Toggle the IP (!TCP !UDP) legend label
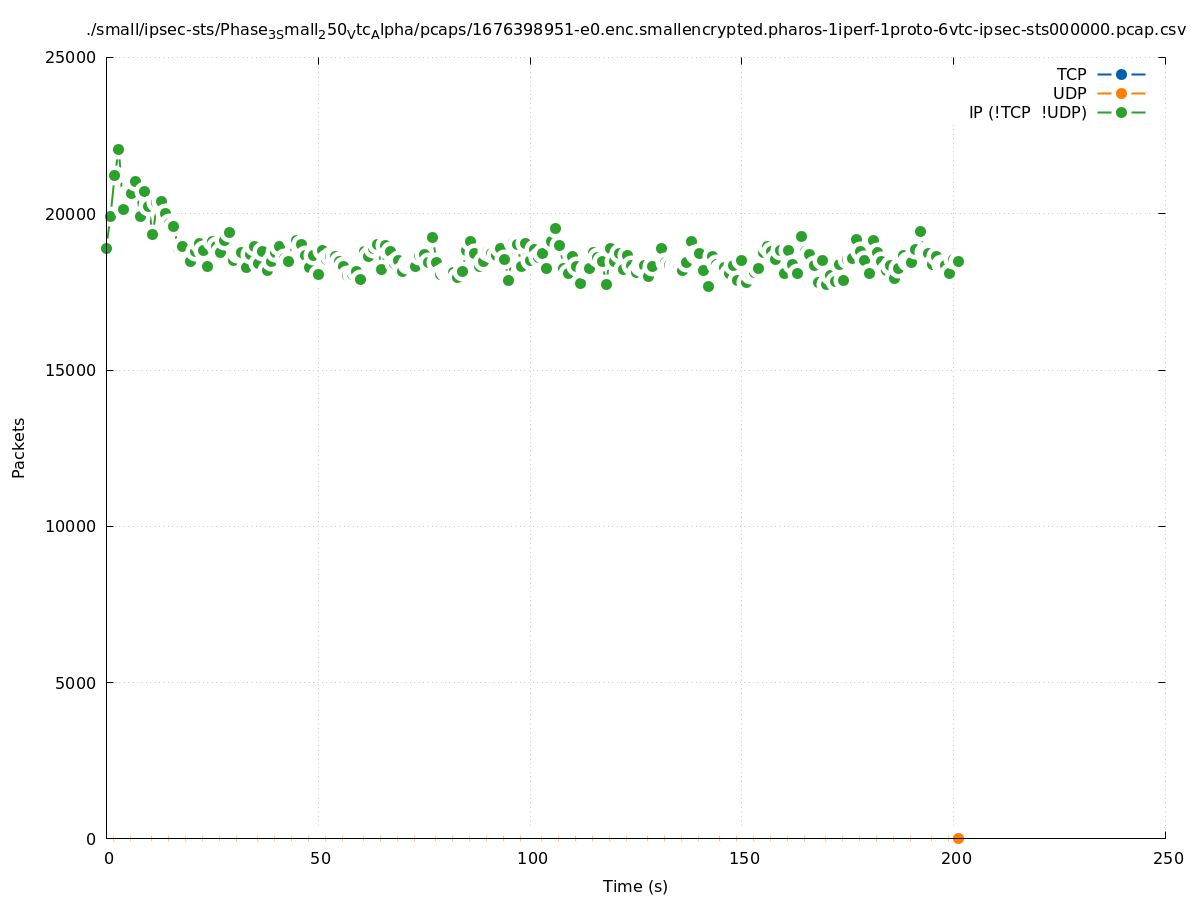The width and height of the screenshot is (1197, 900). pos(1027,112)
